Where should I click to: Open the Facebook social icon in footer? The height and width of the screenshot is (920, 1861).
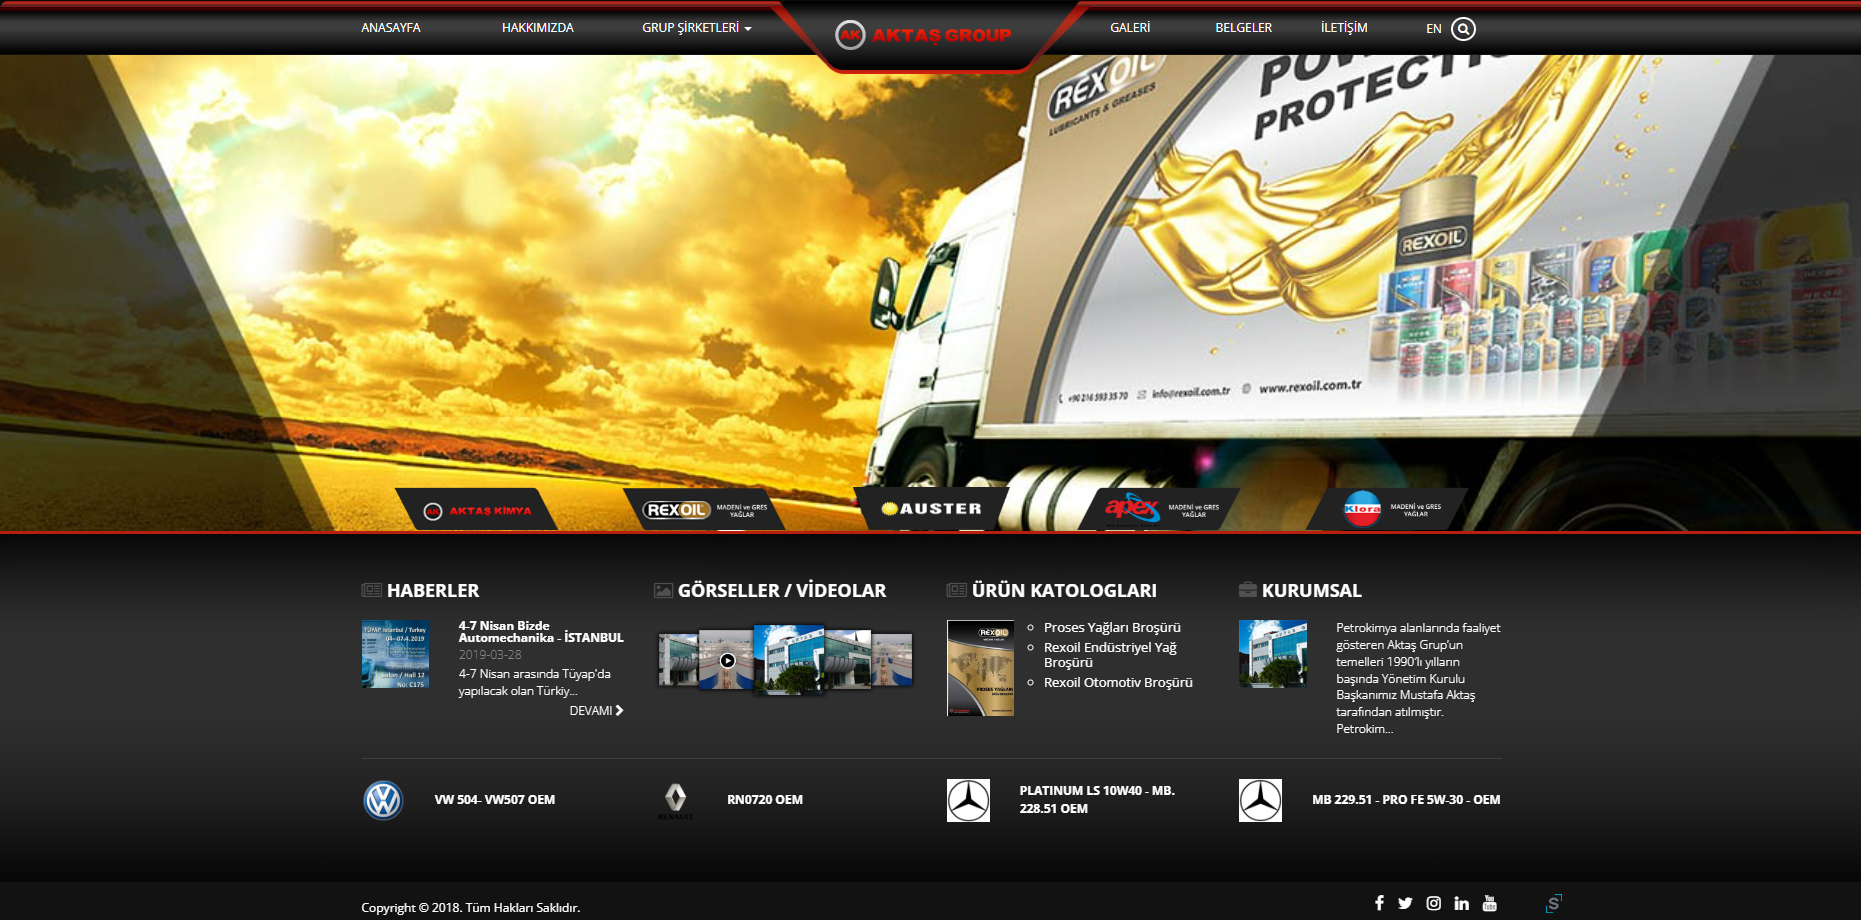tap(1379, 903)
